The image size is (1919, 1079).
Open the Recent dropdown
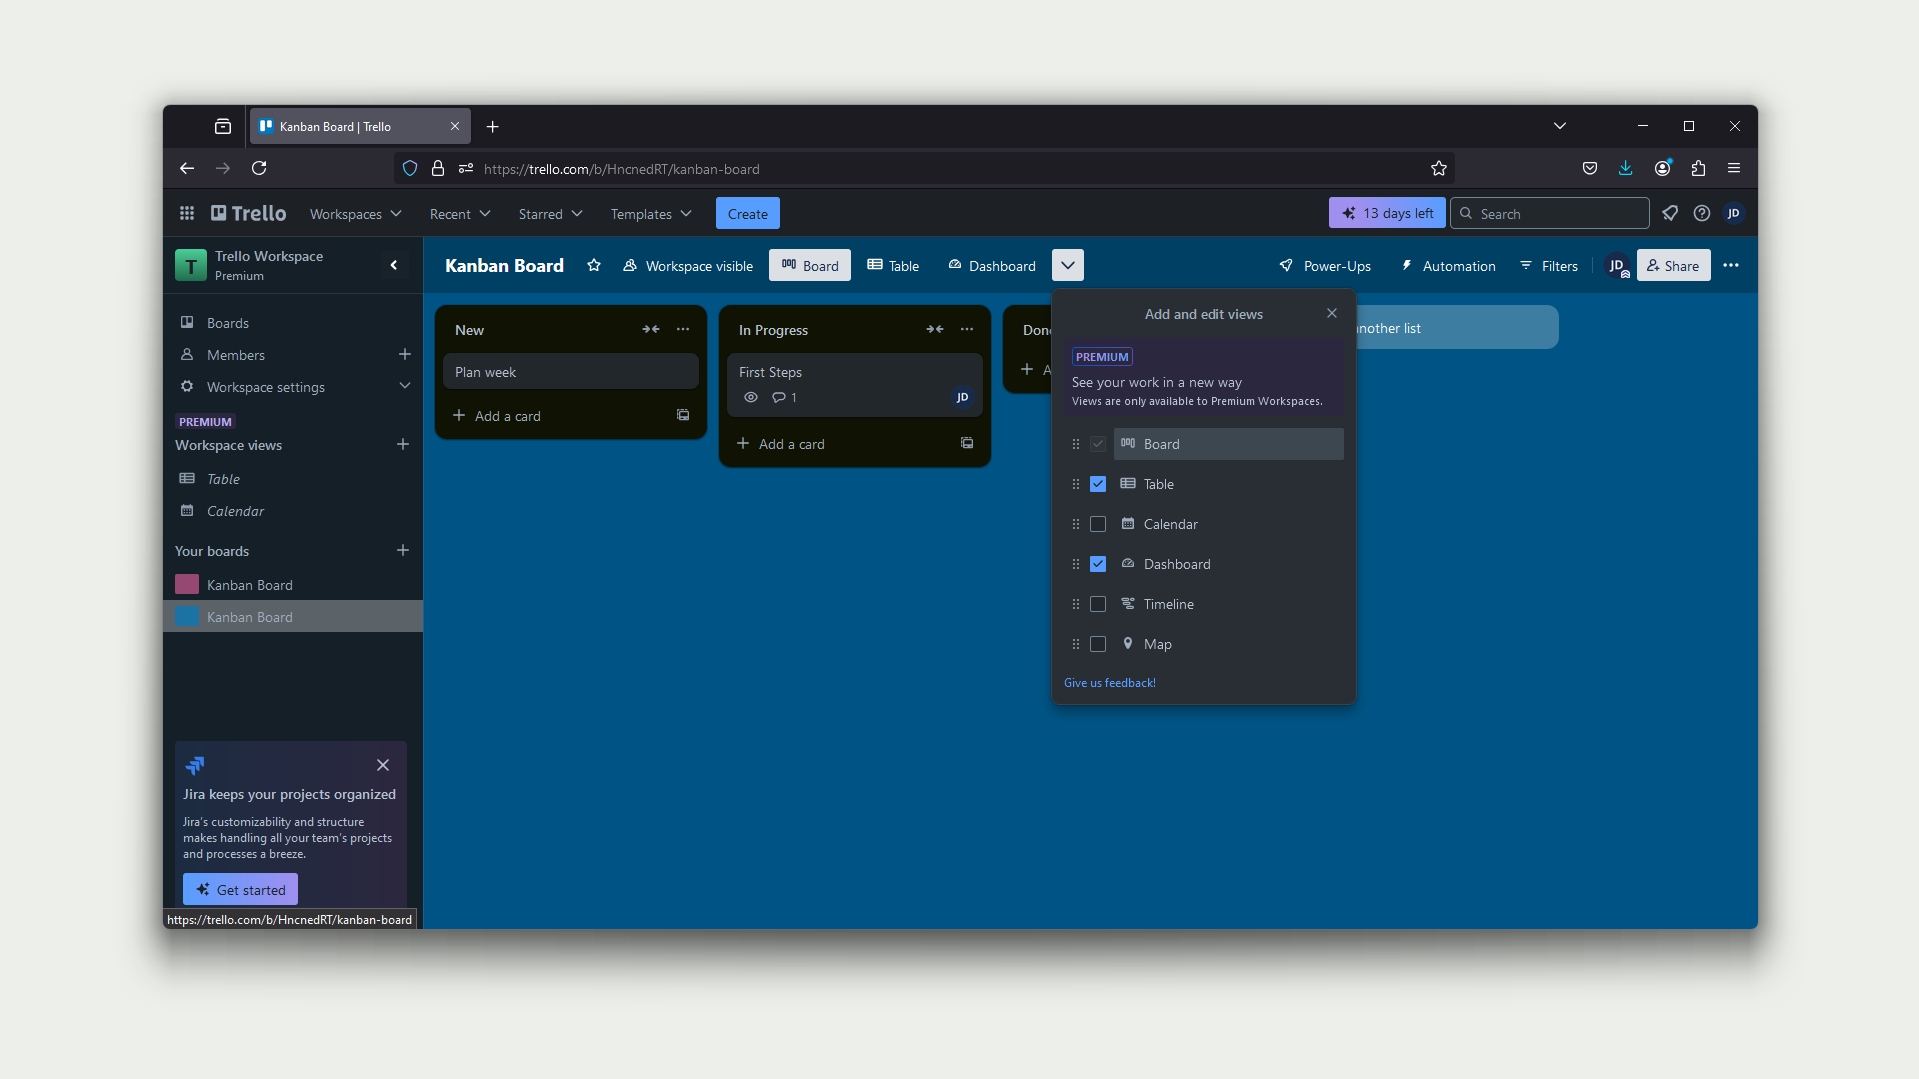pos(460,214)
